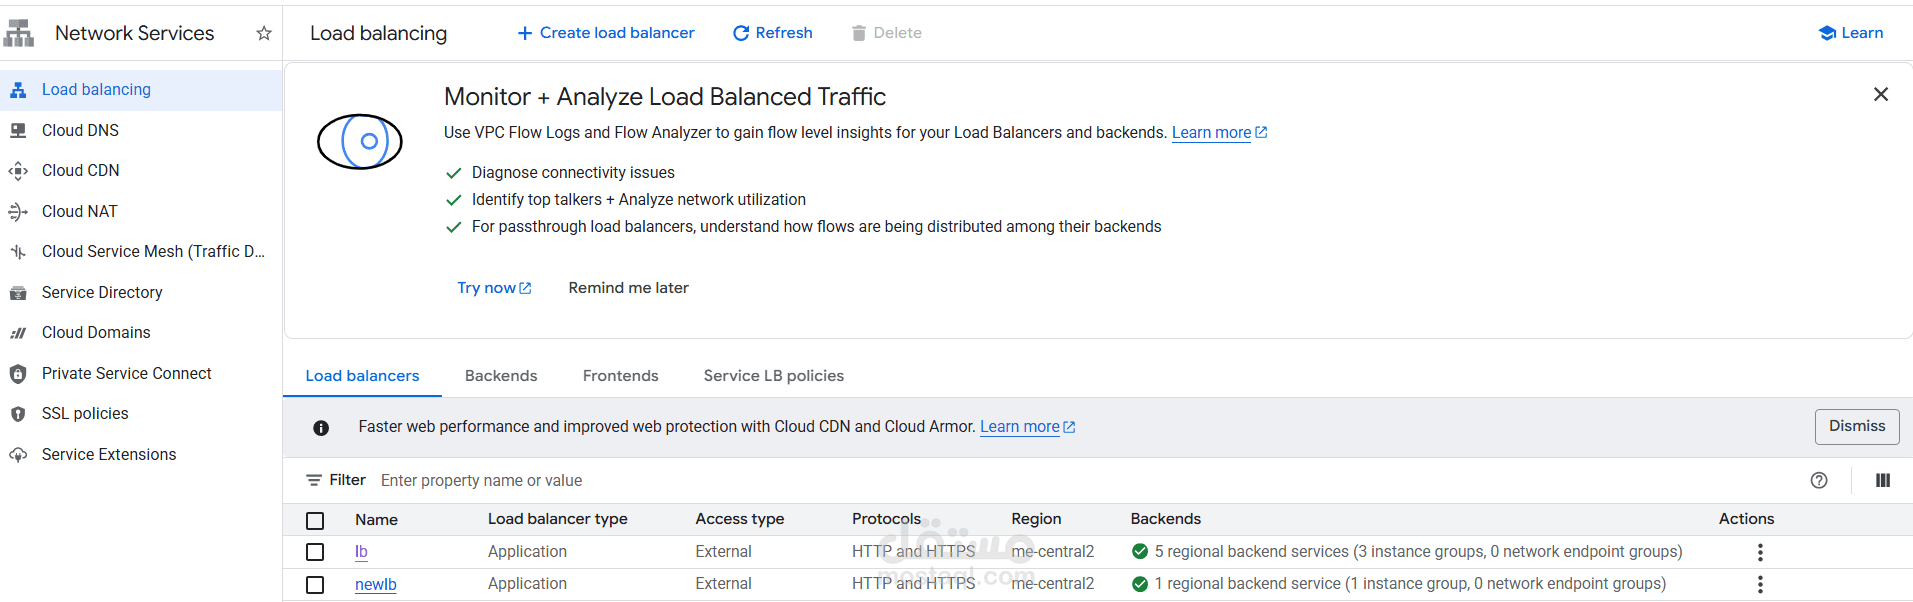Open the newlb load balancer link
1913x602 pixels.
click(376, 585)
